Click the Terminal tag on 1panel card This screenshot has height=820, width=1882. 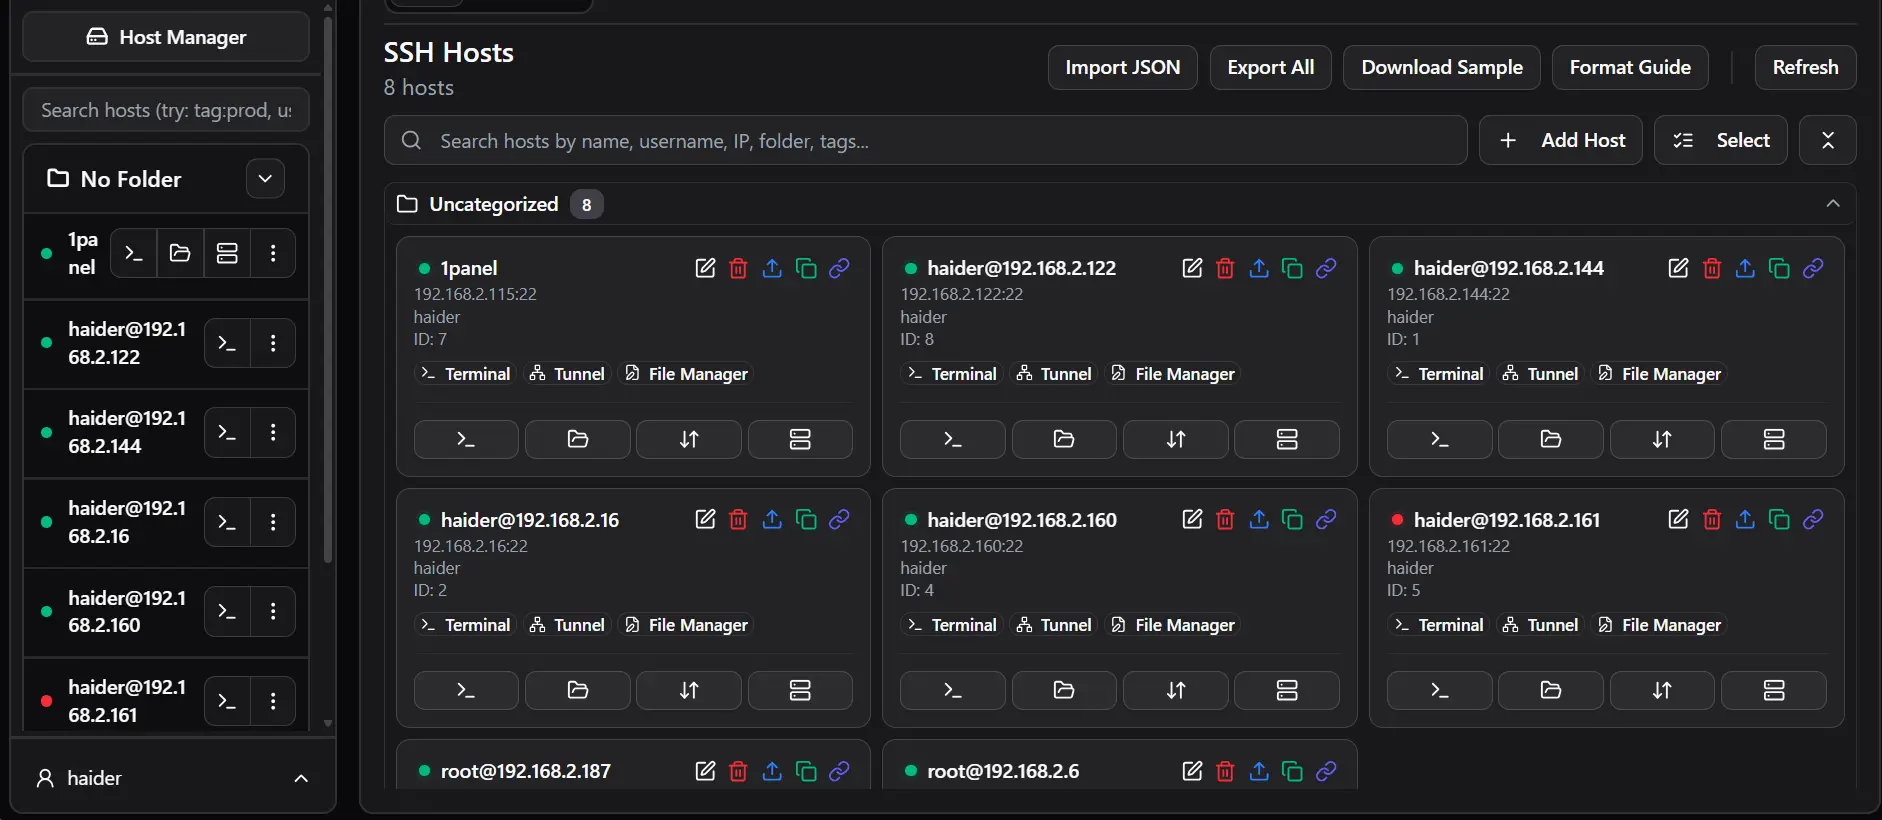pos(465,374)
